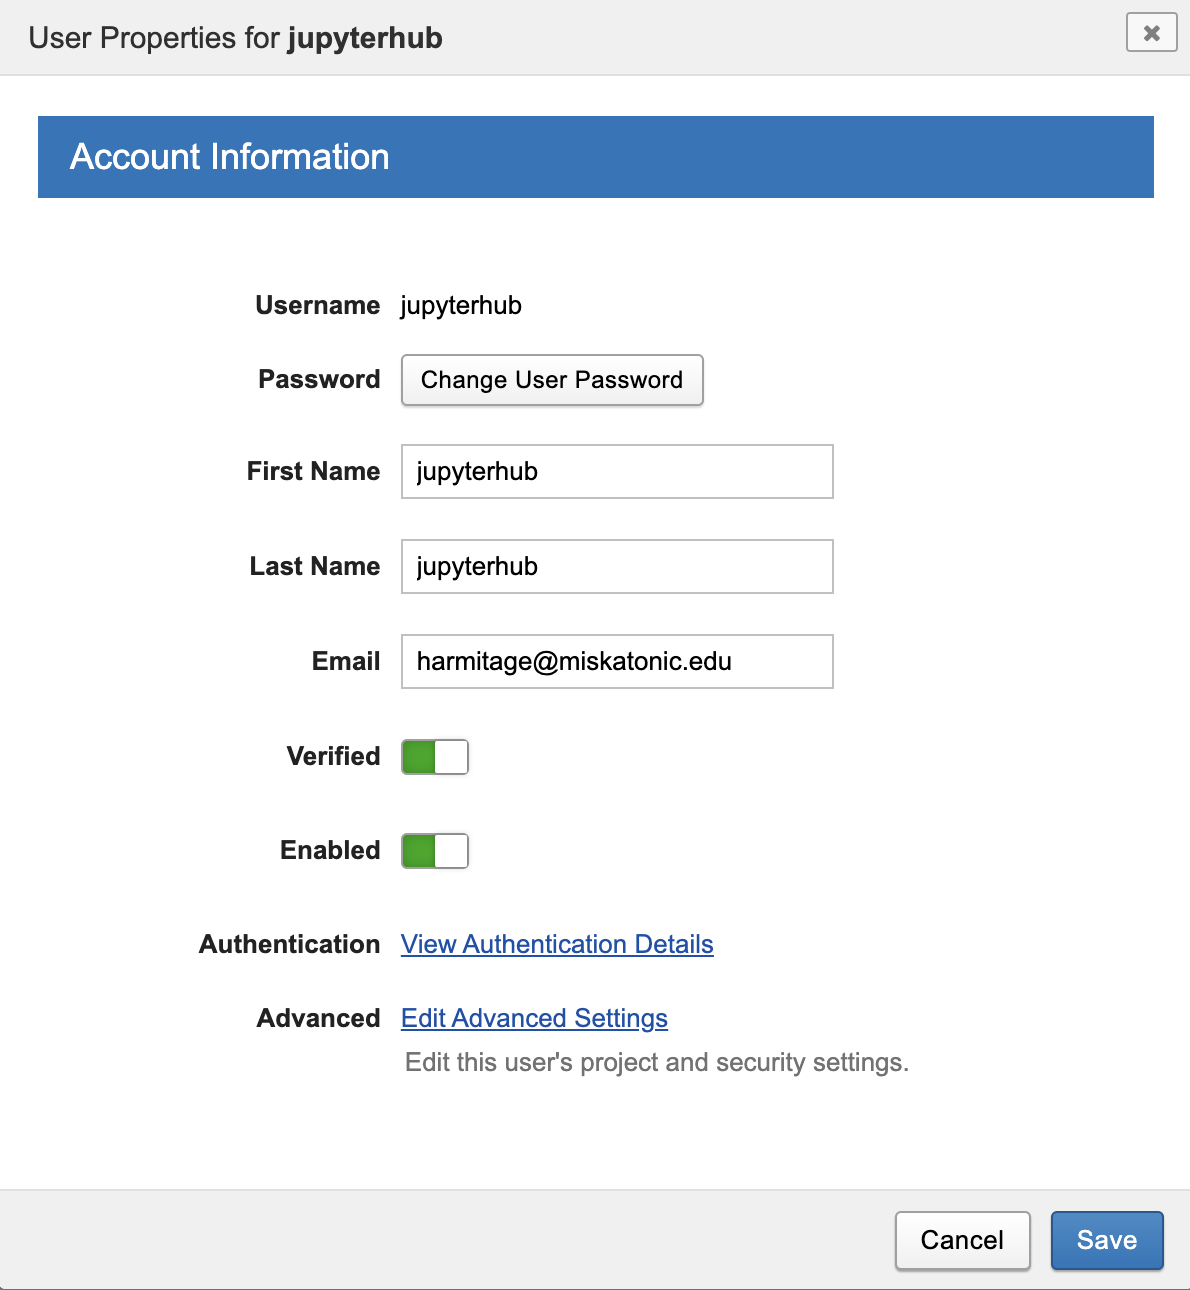Click the Change User Password button
Image resolution: width=1190 pixels, height=1290 pixels.
pyautogui.click(x=552, y=380)
